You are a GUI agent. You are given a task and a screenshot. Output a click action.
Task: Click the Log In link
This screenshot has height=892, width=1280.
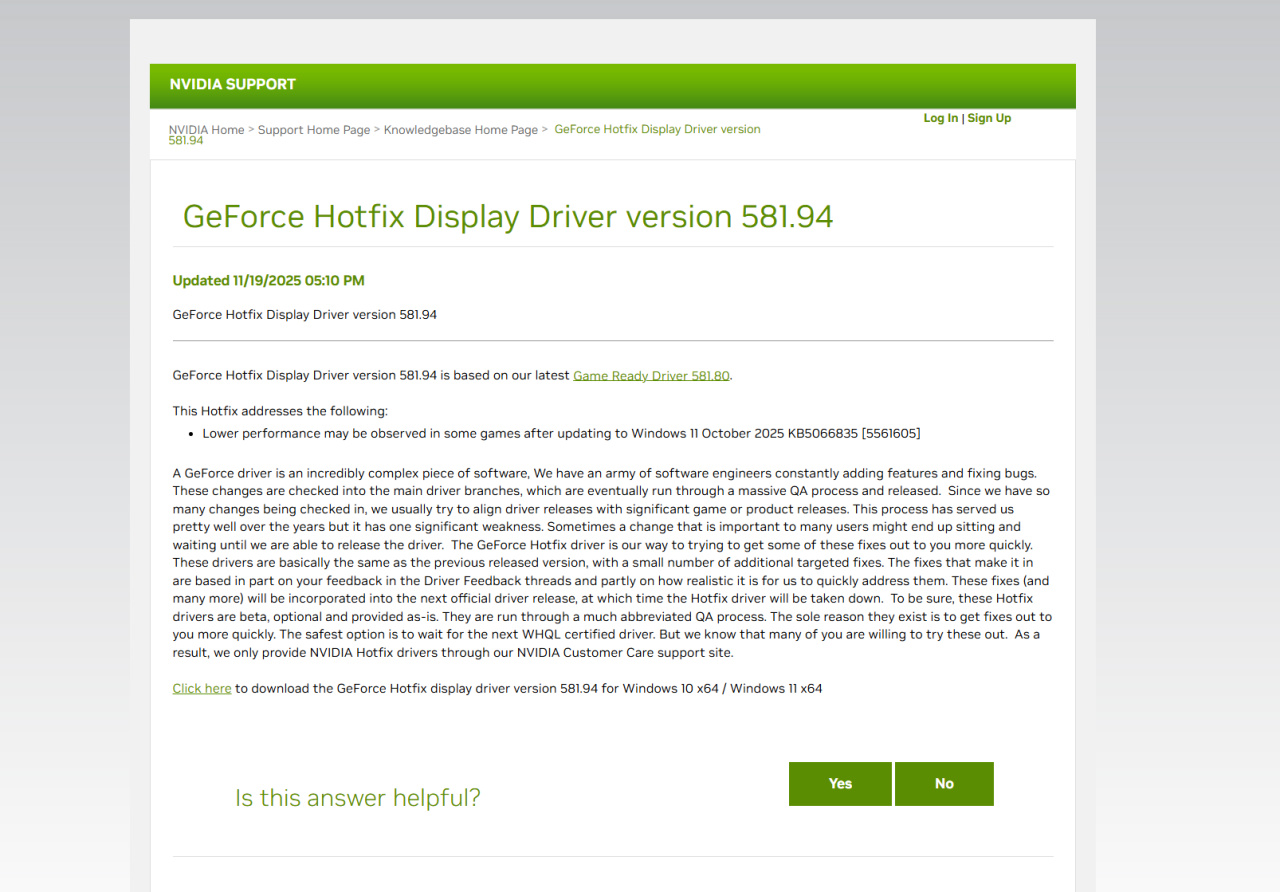[x=940, y=118]
